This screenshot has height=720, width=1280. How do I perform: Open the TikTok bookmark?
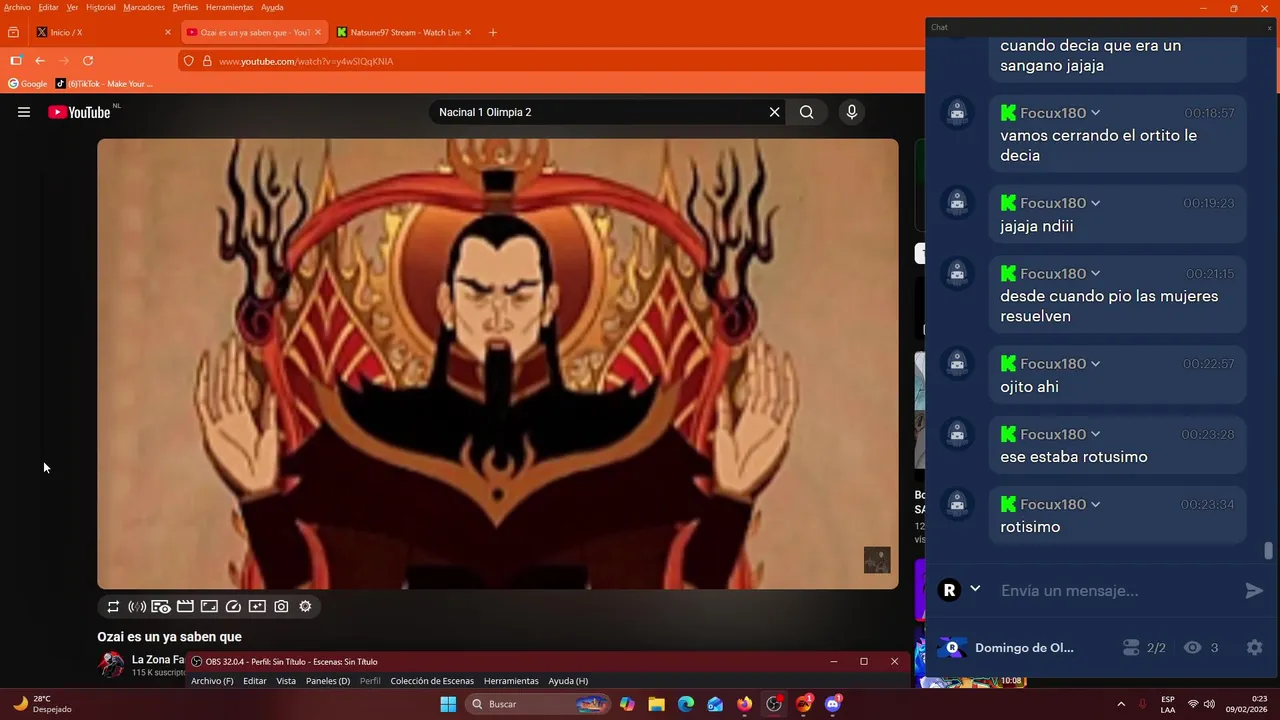tap(104, 84)
